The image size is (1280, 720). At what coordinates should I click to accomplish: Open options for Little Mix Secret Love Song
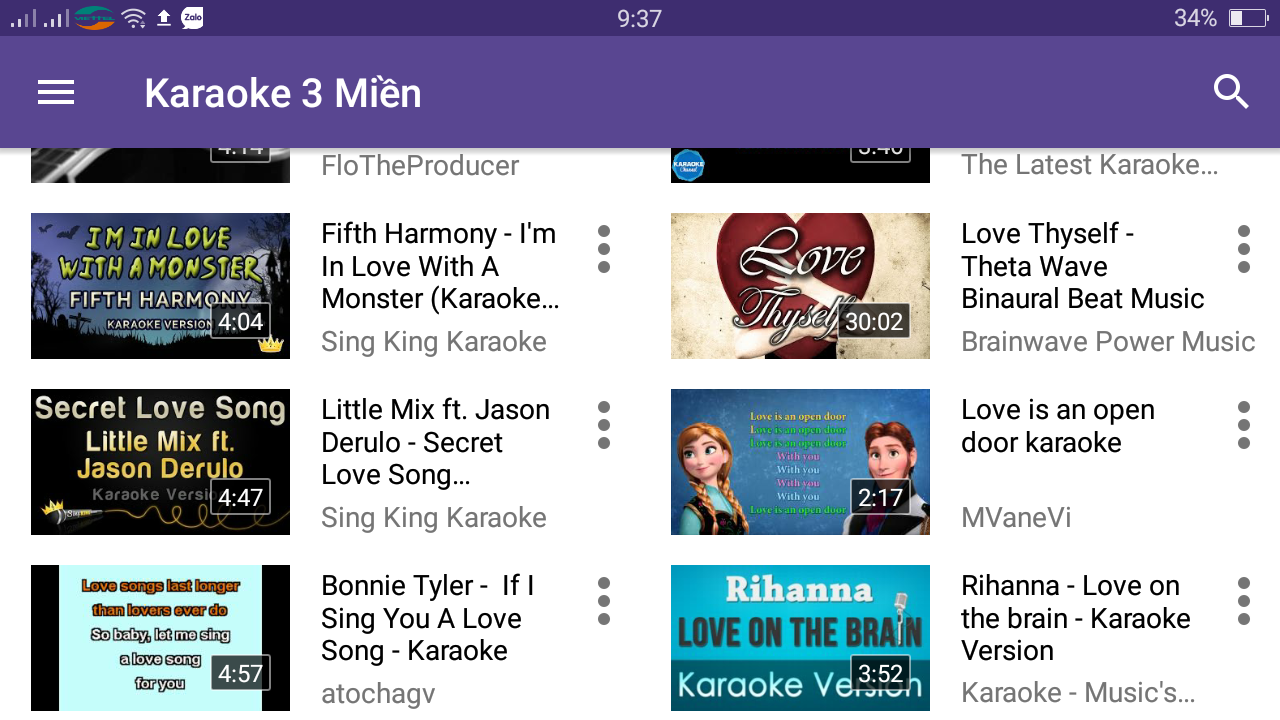pyautogui.click(x=604, y=425)
